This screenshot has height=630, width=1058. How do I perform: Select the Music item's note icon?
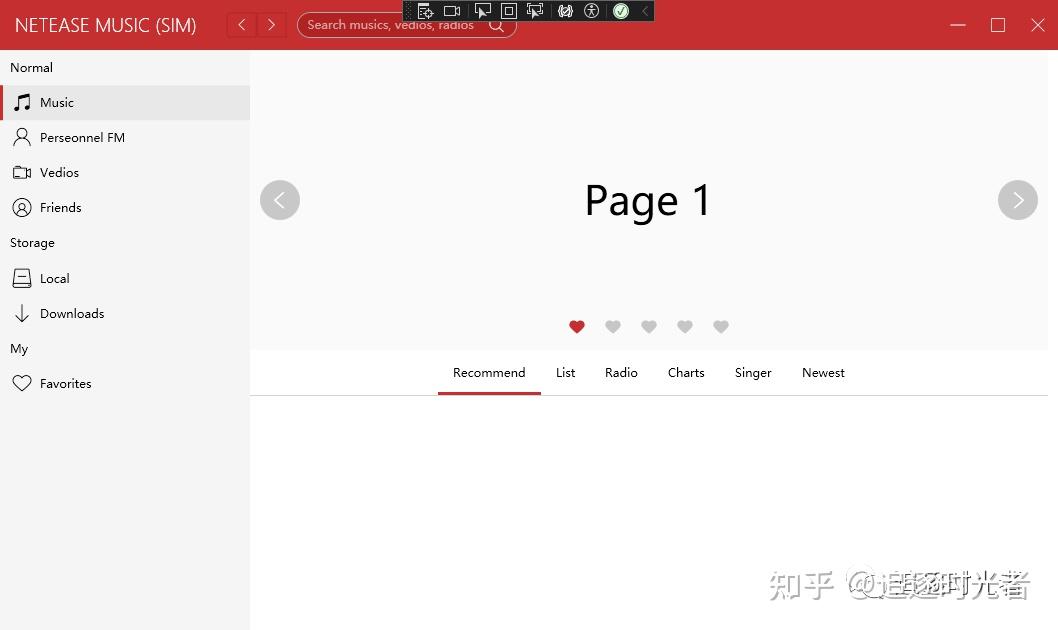[22, 102]
